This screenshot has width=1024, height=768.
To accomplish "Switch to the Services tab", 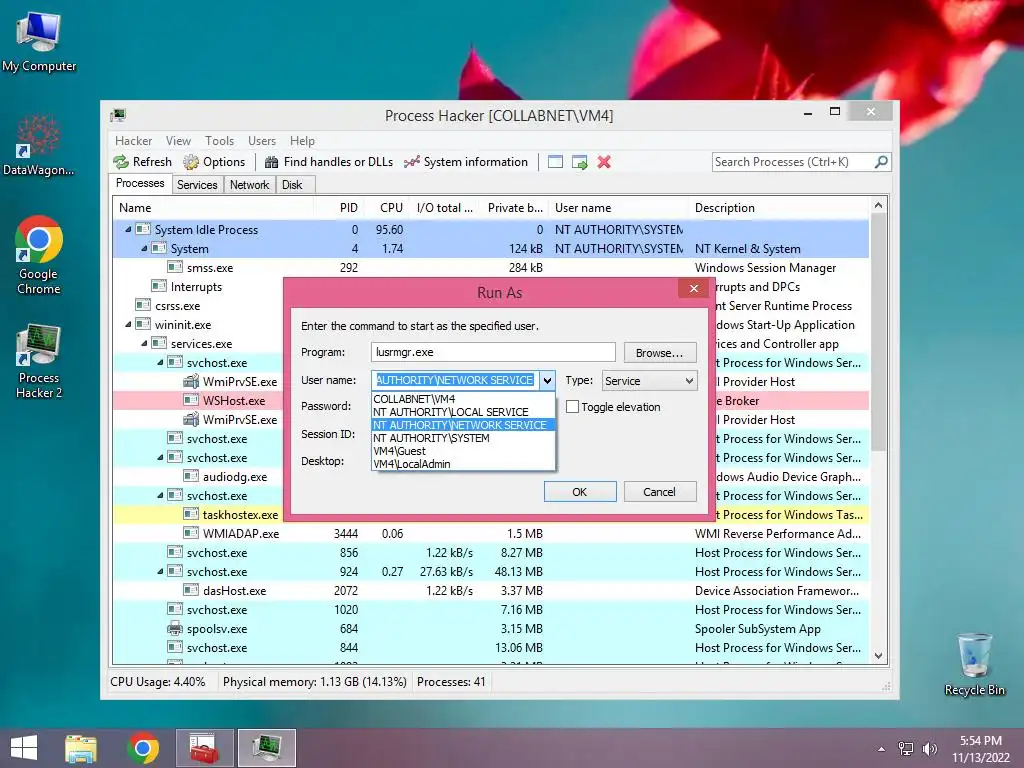I will pyautogui.click(x=197, y=185).
